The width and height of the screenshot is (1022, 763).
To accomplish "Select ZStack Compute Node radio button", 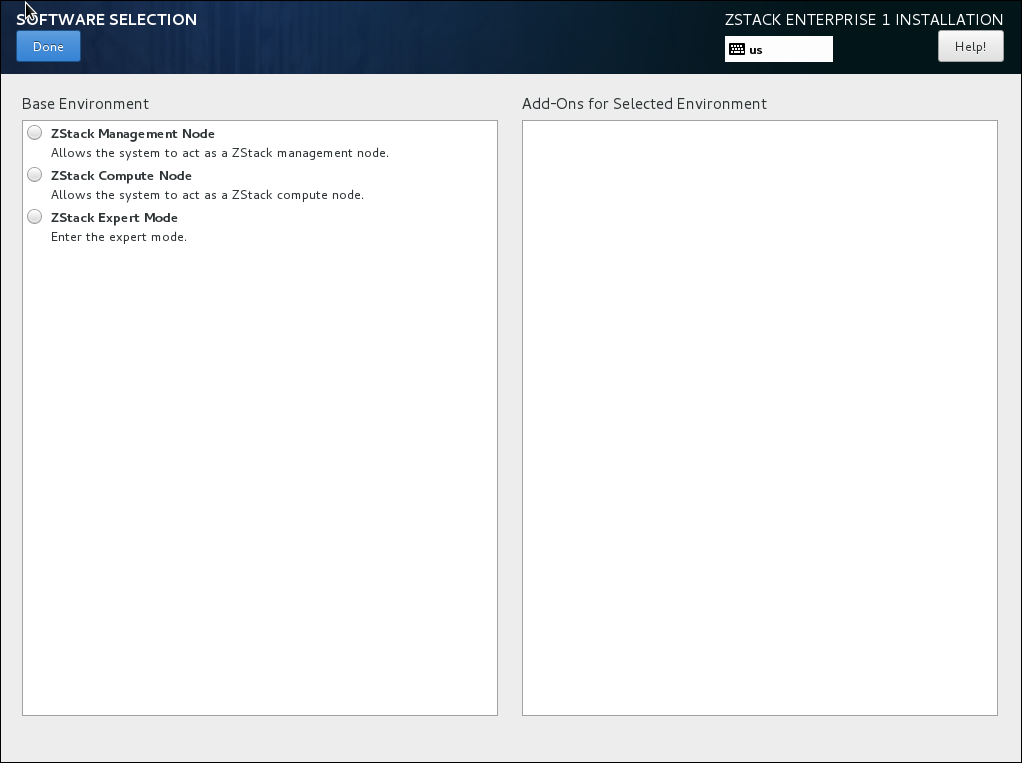I will (35, 175).
